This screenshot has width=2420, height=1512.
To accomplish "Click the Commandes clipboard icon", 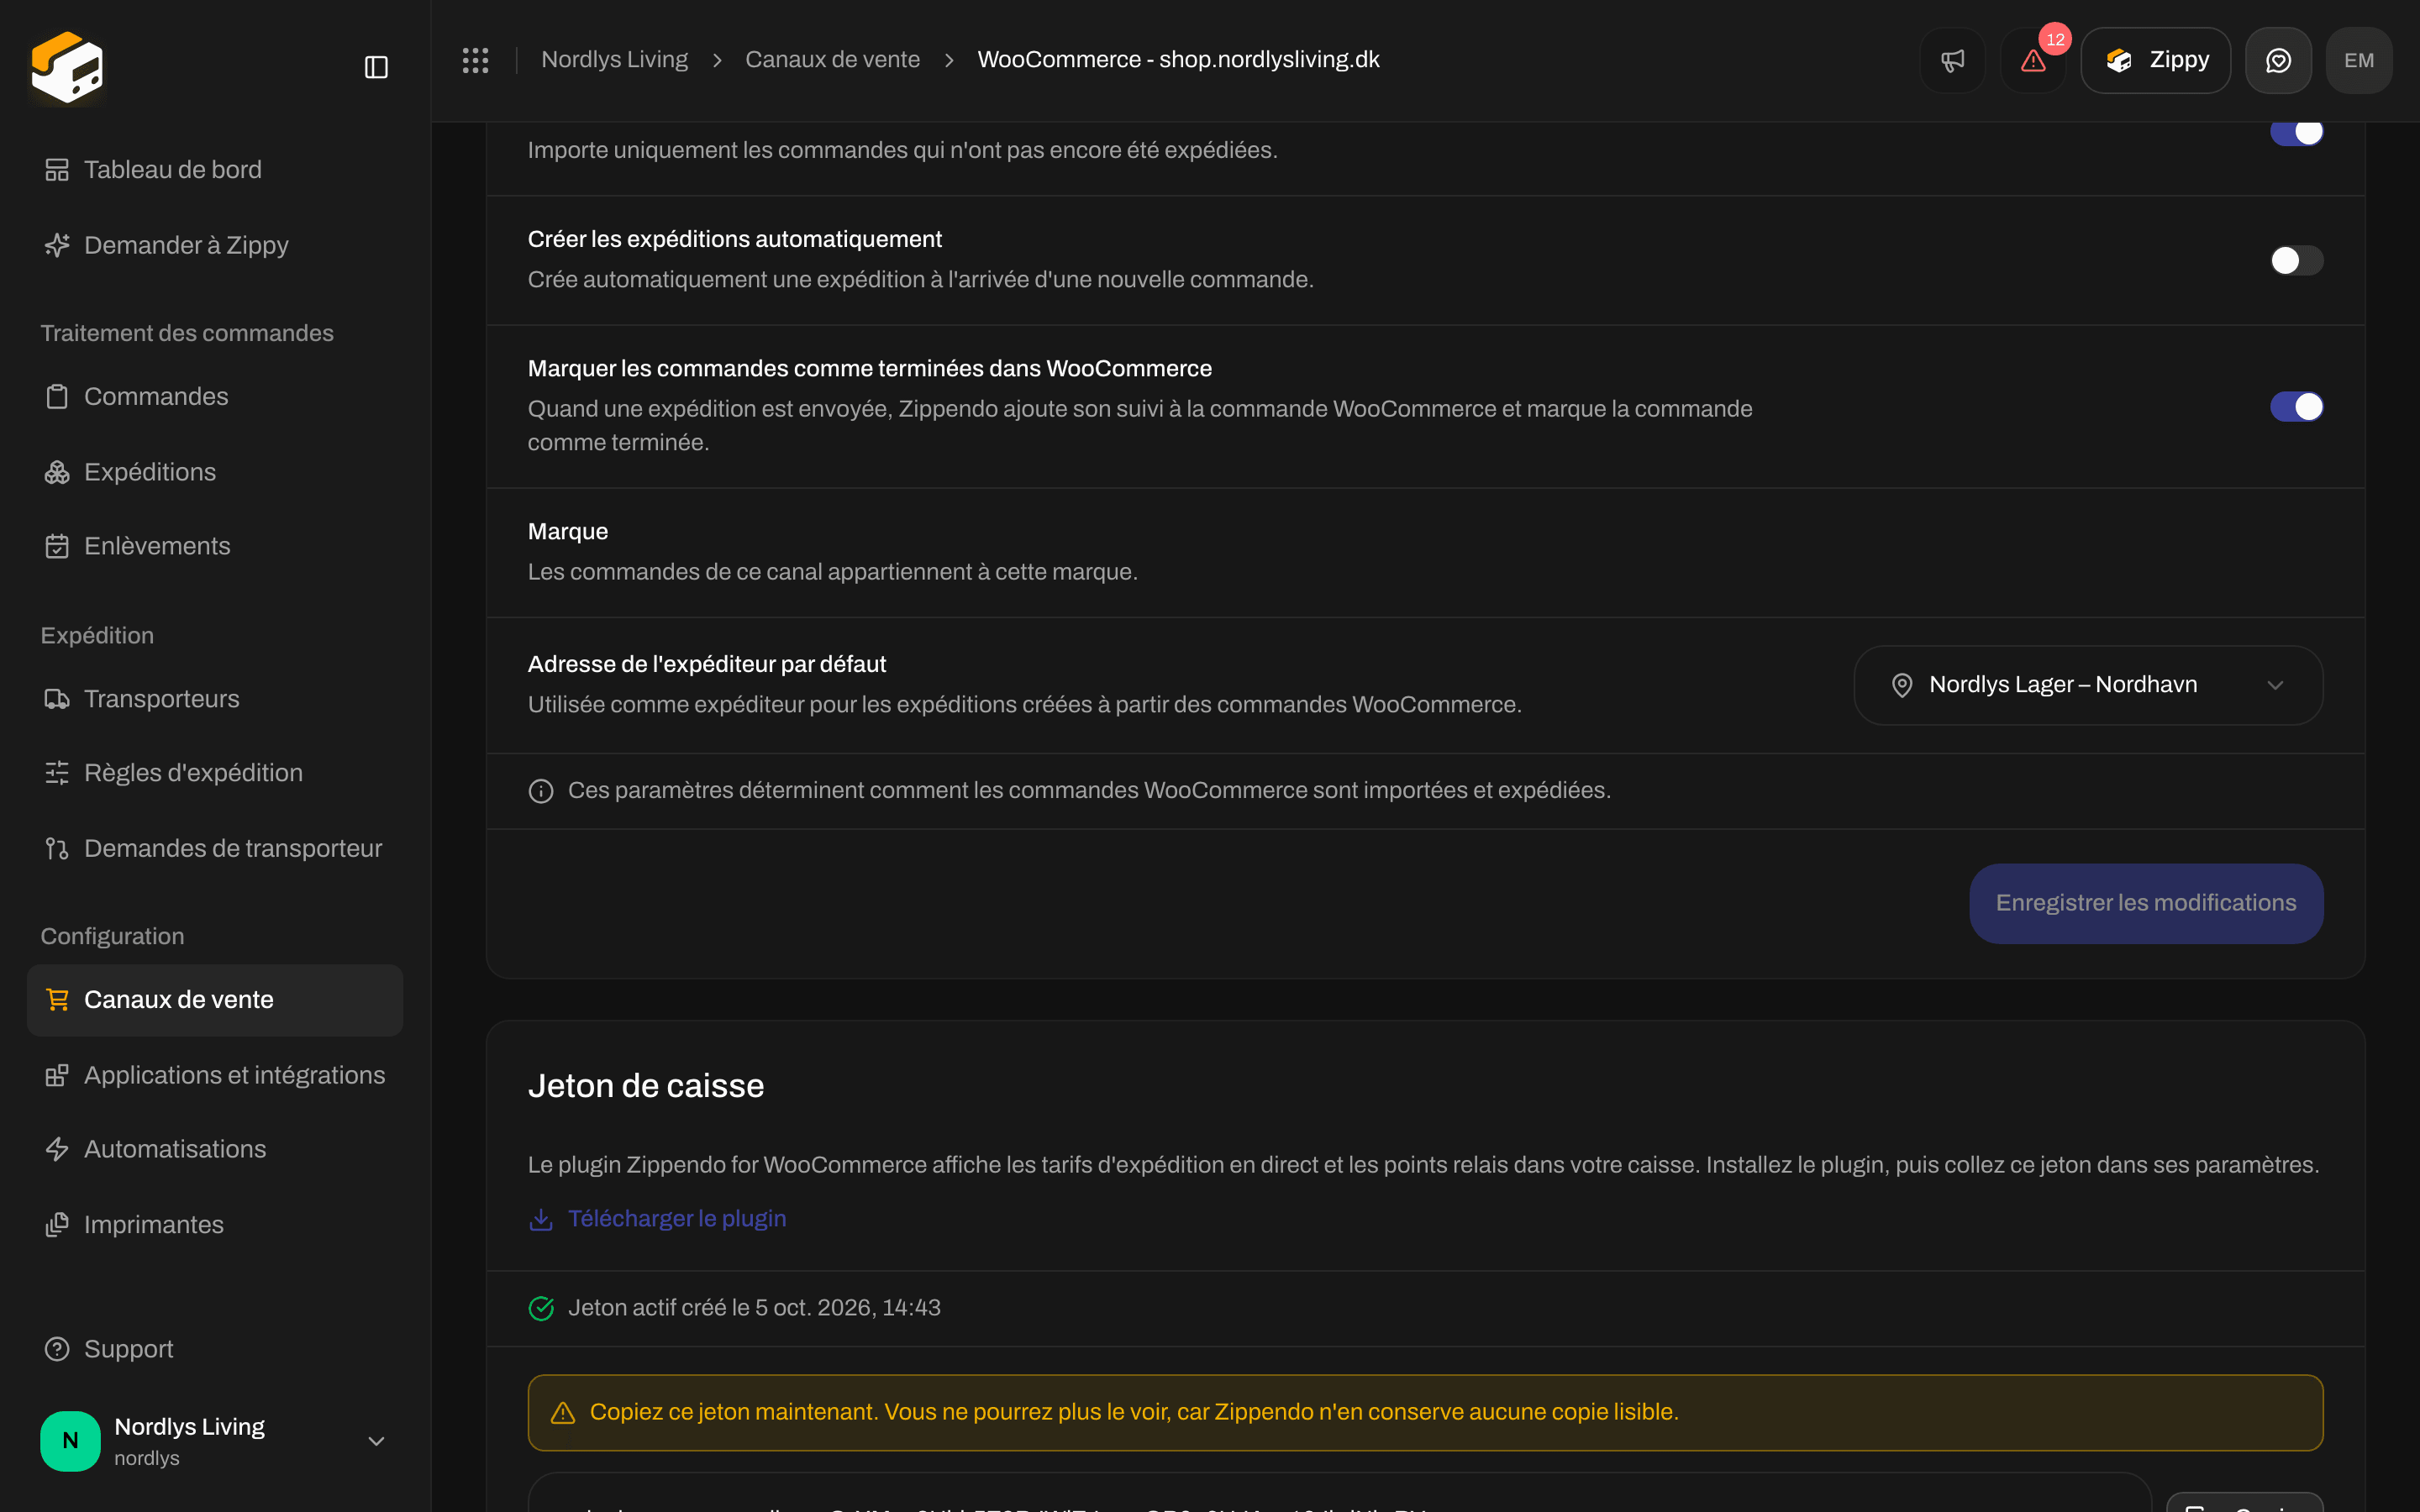I will [x=57, y=397].
